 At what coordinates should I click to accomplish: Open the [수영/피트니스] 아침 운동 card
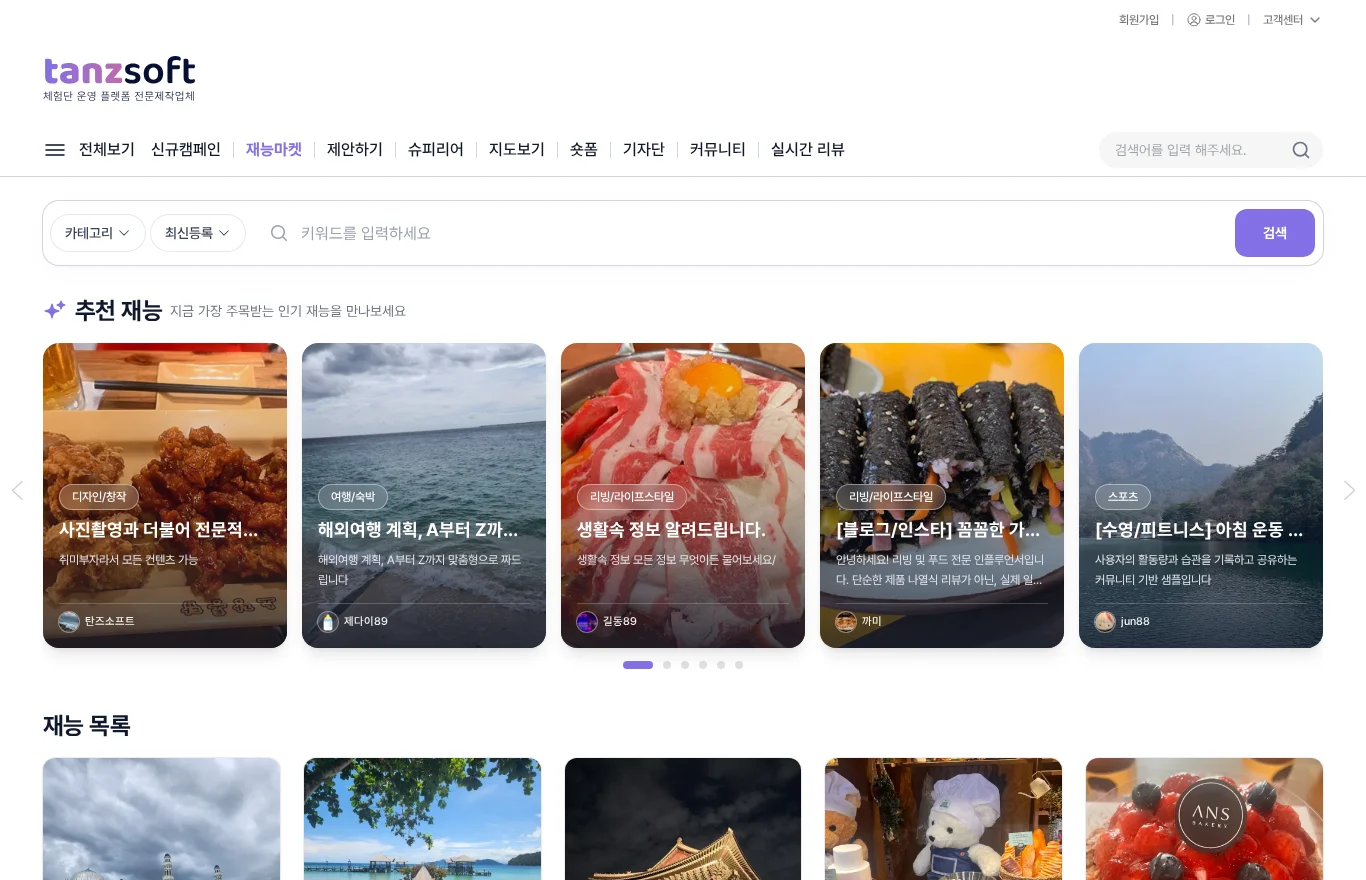click(x=1201, y=495)
